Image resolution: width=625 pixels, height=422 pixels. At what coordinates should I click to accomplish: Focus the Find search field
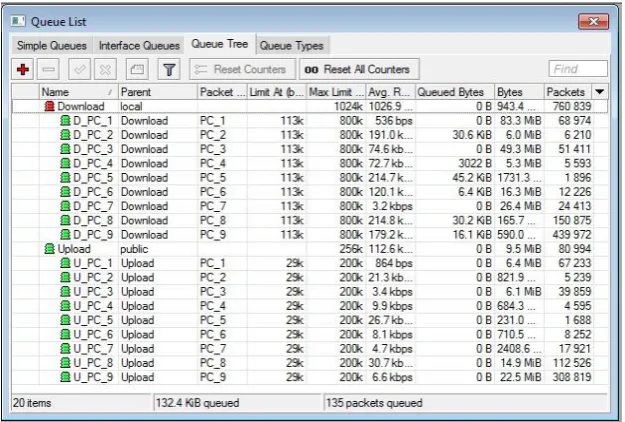click(578, 69)
